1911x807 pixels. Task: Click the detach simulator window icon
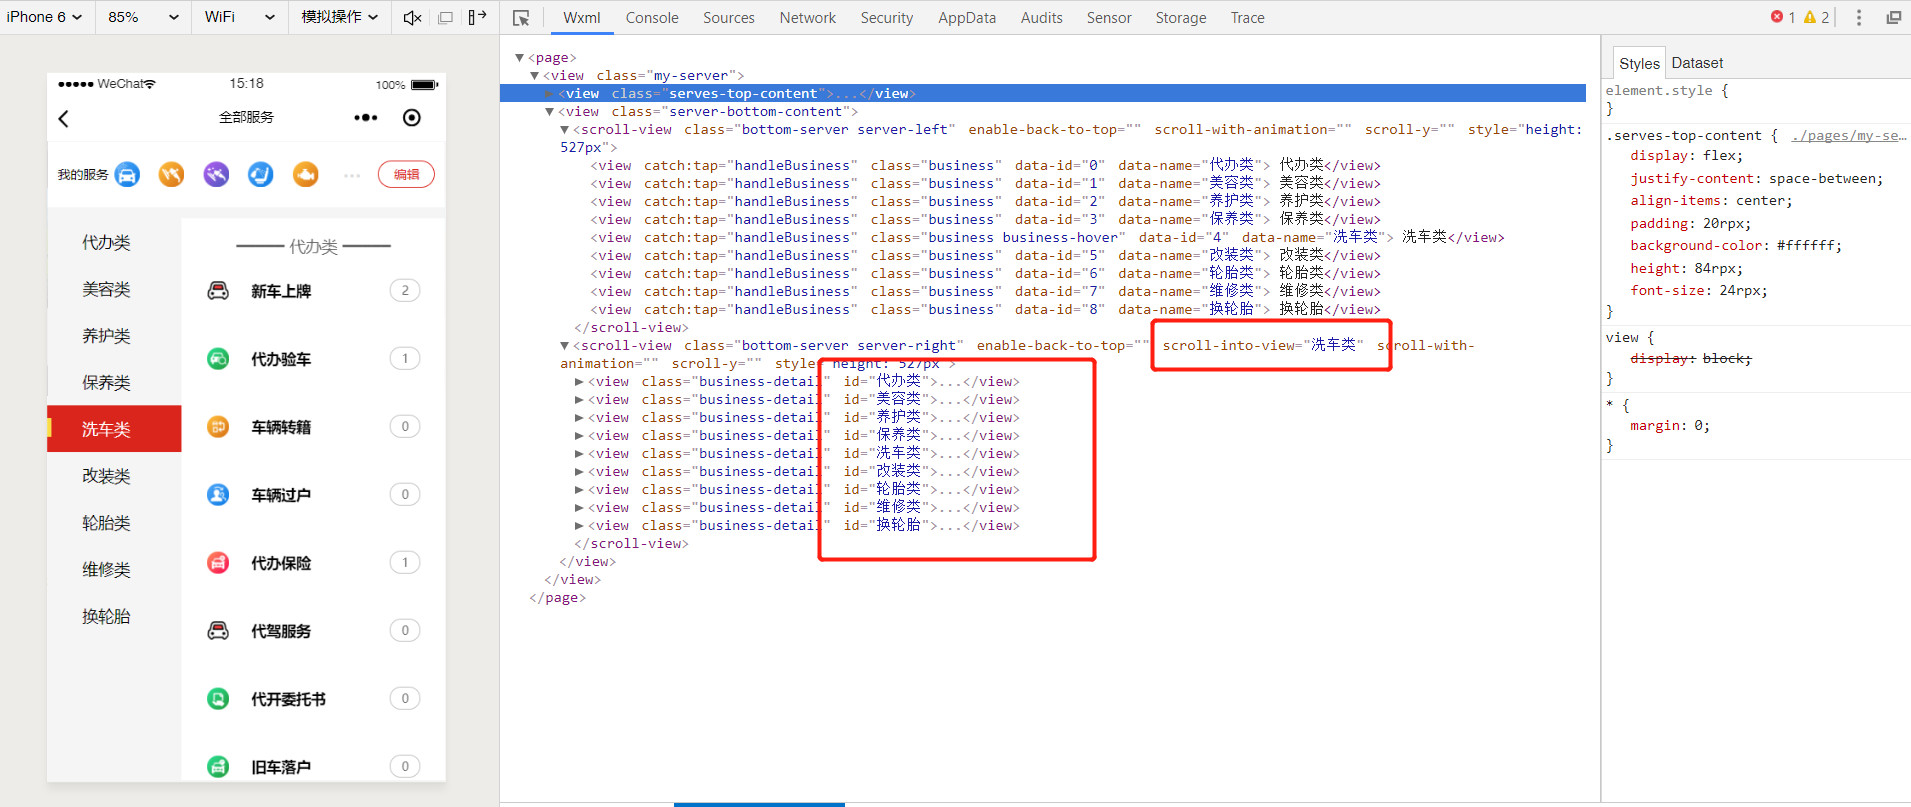coord(446,17)
